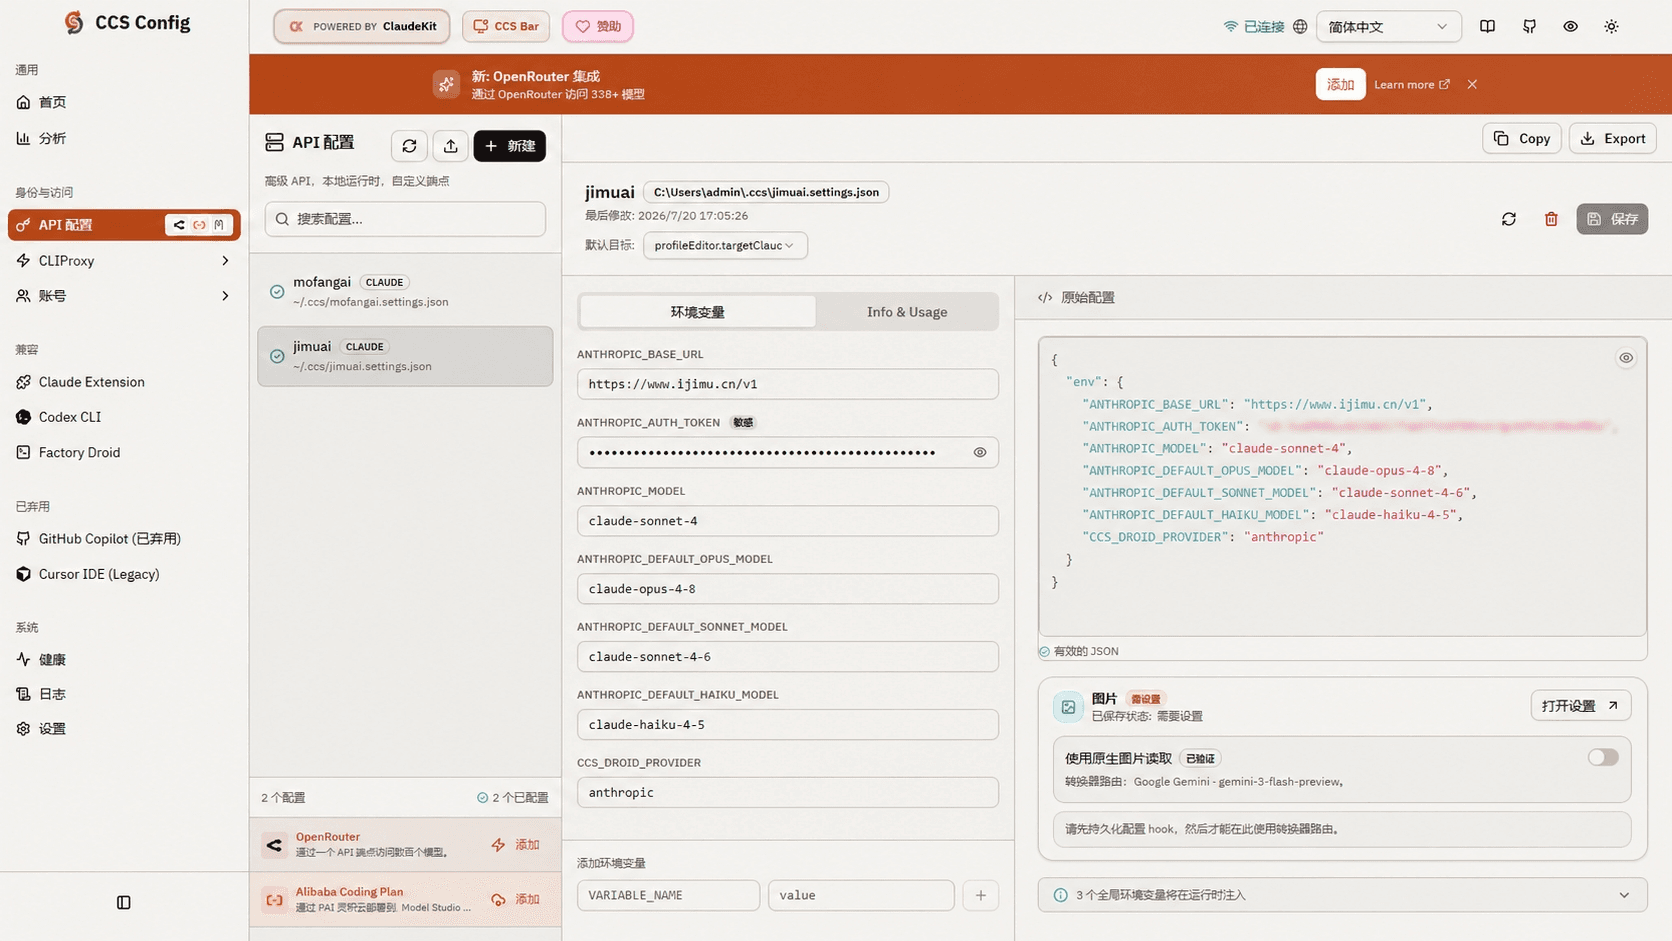This screenshot has width=1672, height=941.
Task: Switch theme with the sun icon
Action: pos(1611,26)
